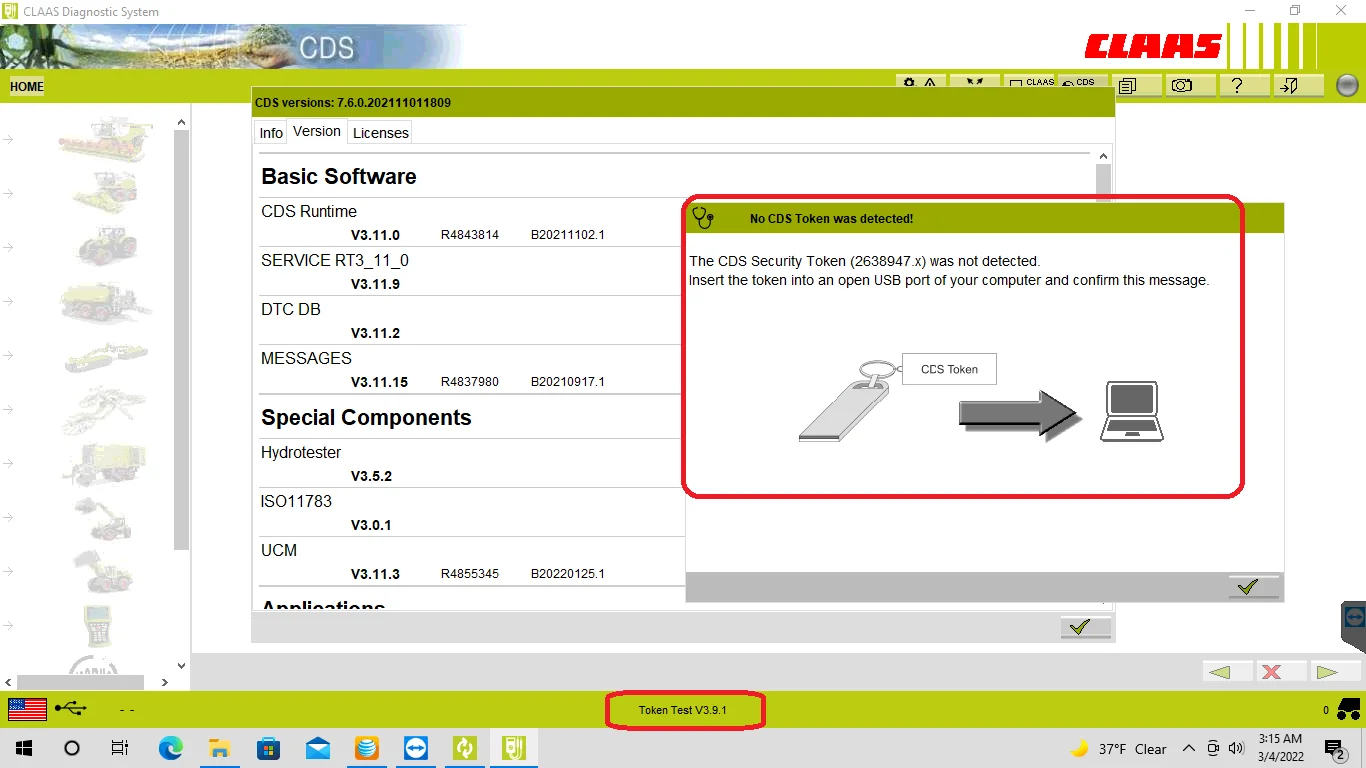Open File Explorer from taskbar
This screenshot has height=768, width=1366.
tap(219, 748)
